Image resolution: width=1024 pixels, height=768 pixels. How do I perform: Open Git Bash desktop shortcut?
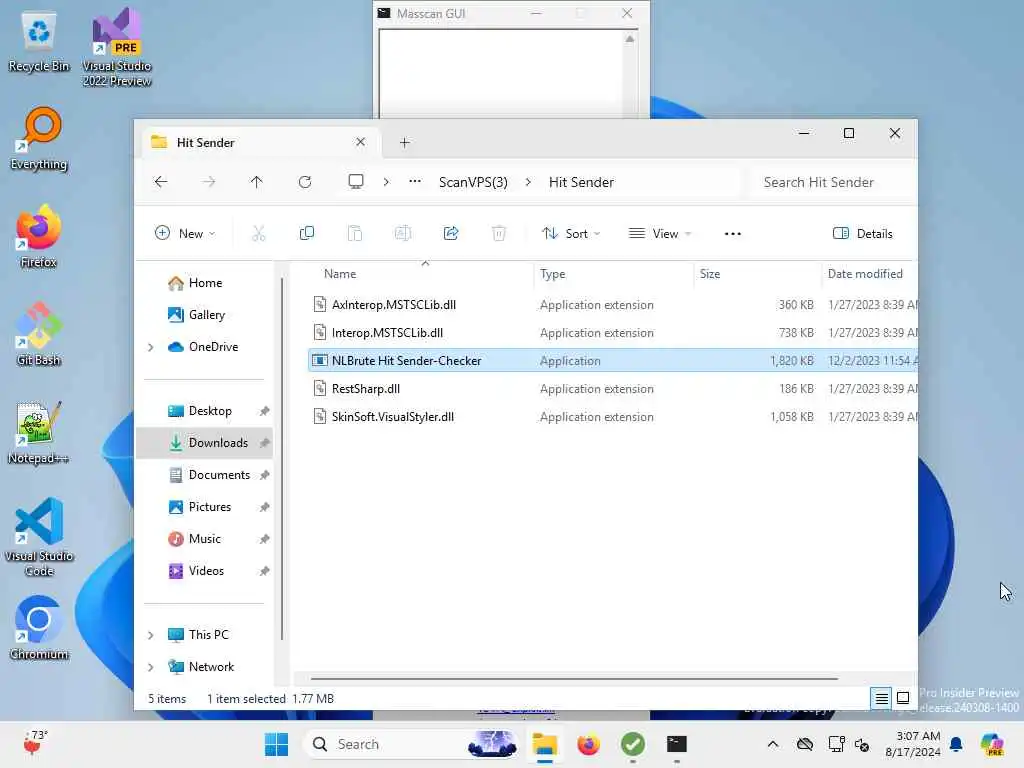coord(39,334)
